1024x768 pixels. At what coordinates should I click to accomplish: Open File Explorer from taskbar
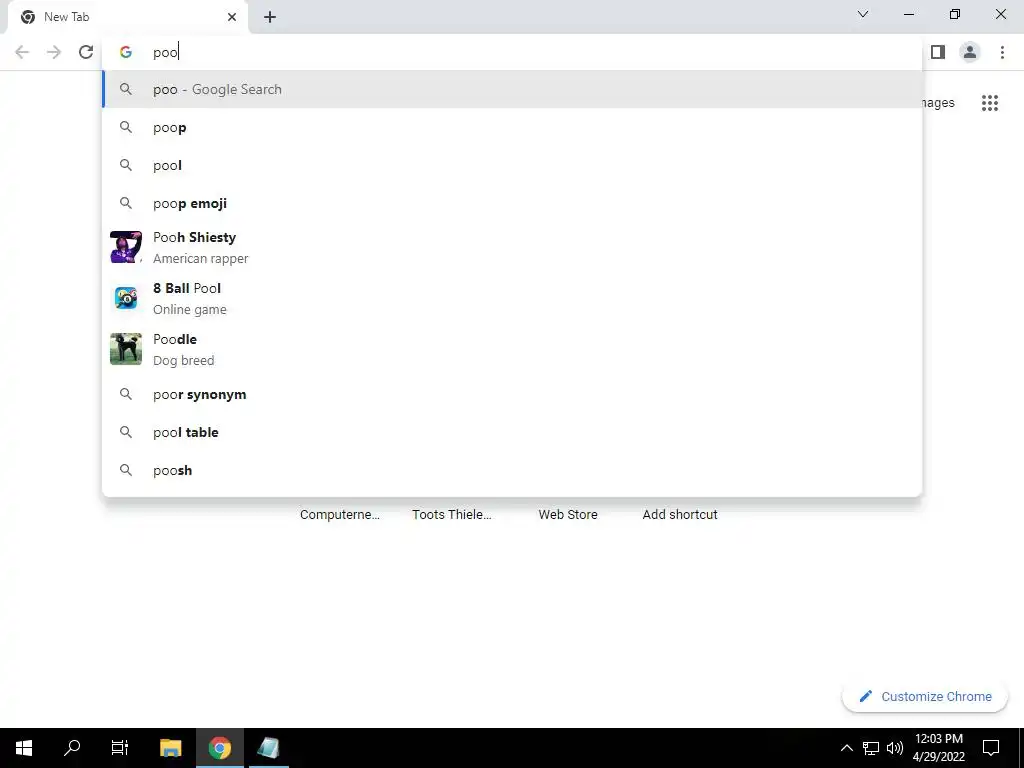coord(170,748)
